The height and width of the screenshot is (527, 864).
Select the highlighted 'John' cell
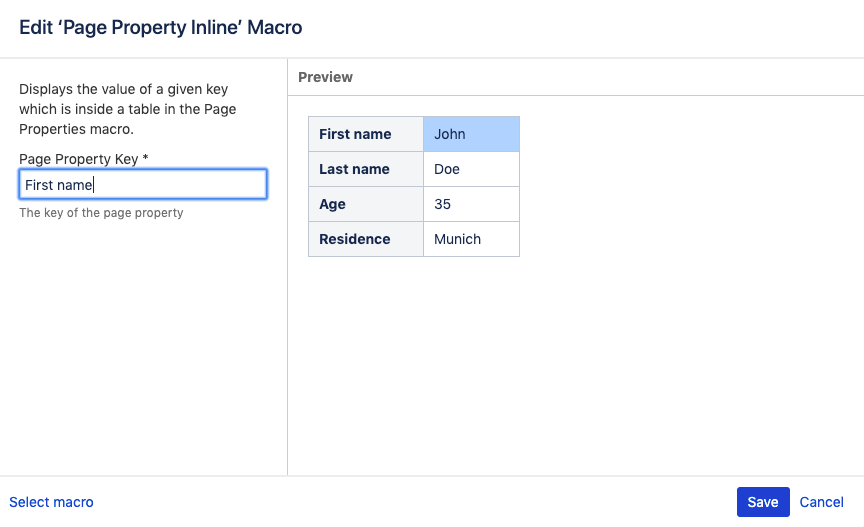471,134
